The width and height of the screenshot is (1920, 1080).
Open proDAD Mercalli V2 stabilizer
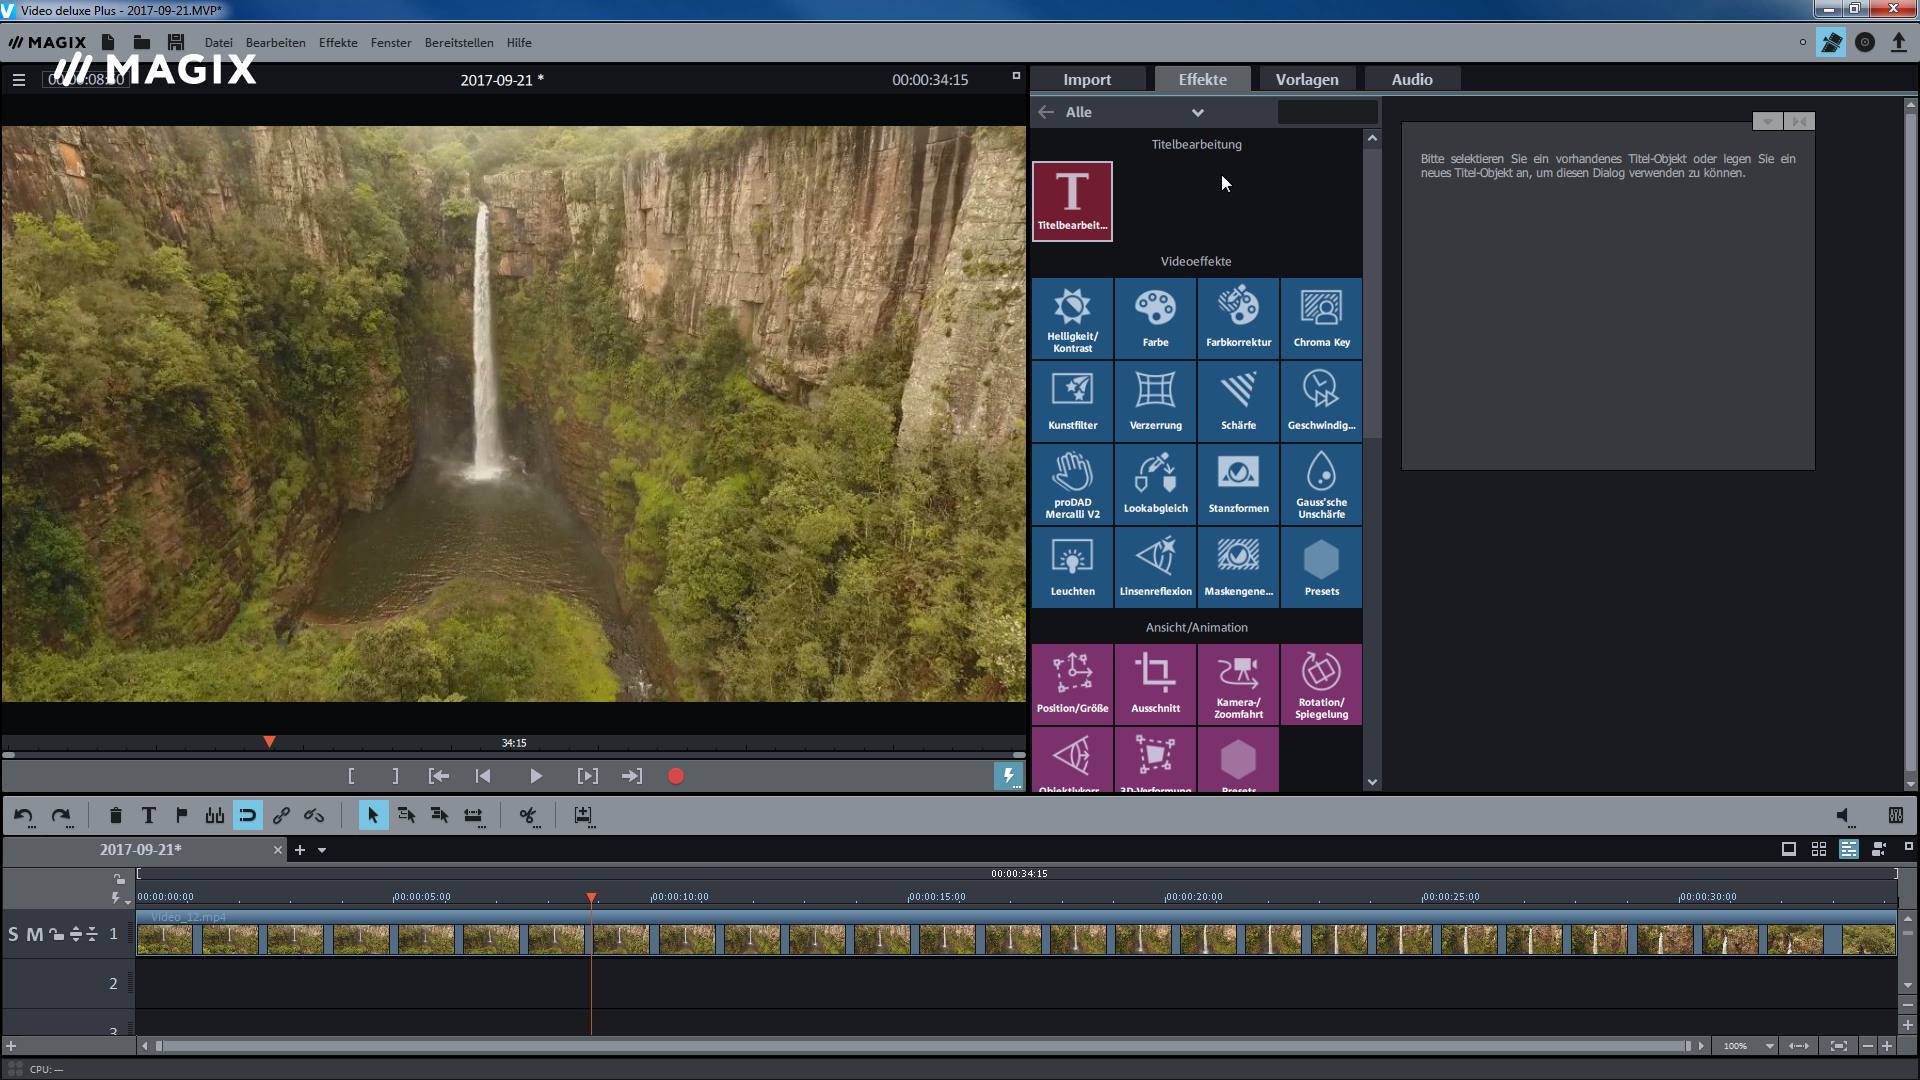click(1072, 485)
